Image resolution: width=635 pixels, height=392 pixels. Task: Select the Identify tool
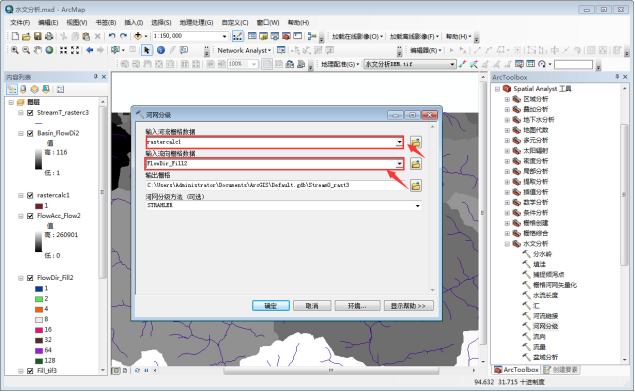161,50
